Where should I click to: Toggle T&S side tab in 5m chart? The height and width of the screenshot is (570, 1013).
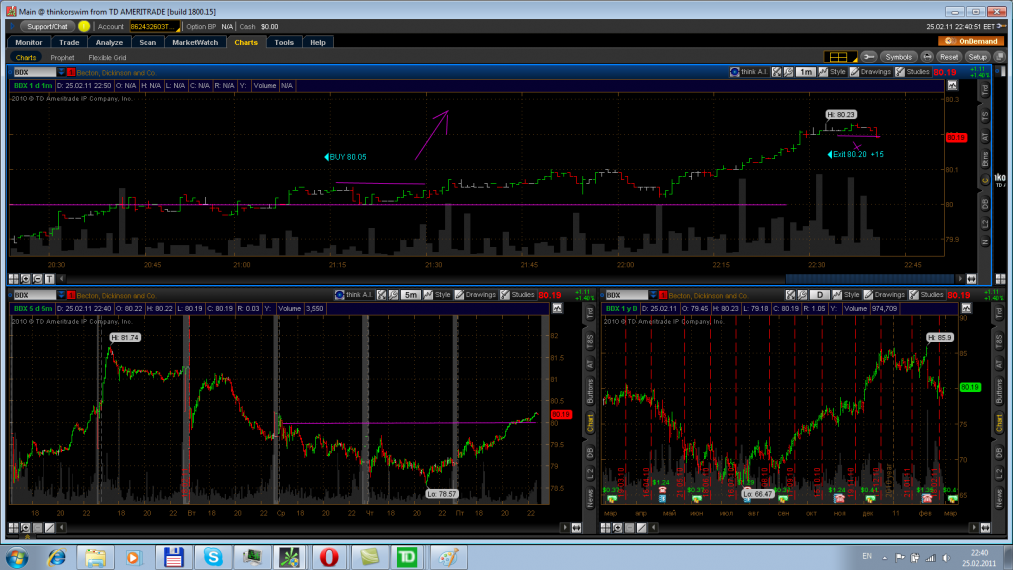[590, 342]
